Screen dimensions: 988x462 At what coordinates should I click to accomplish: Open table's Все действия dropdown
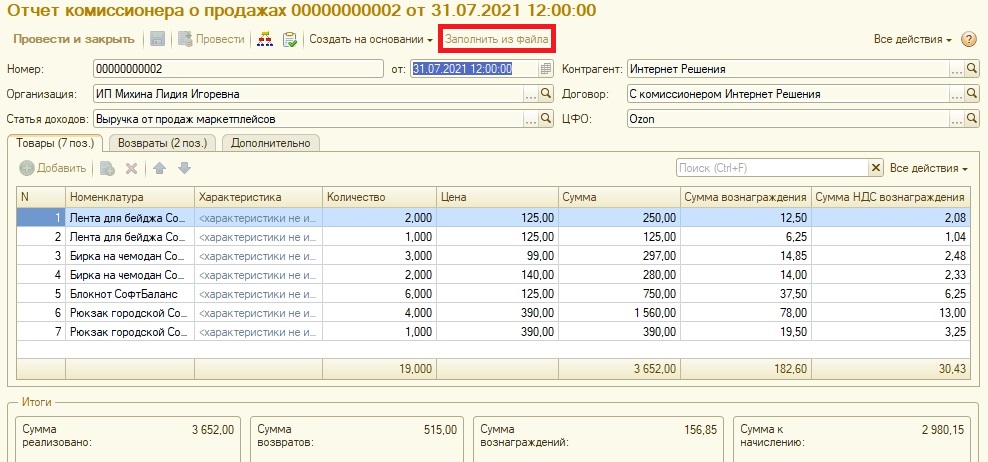pyautogui.click(x=929, y=168)
